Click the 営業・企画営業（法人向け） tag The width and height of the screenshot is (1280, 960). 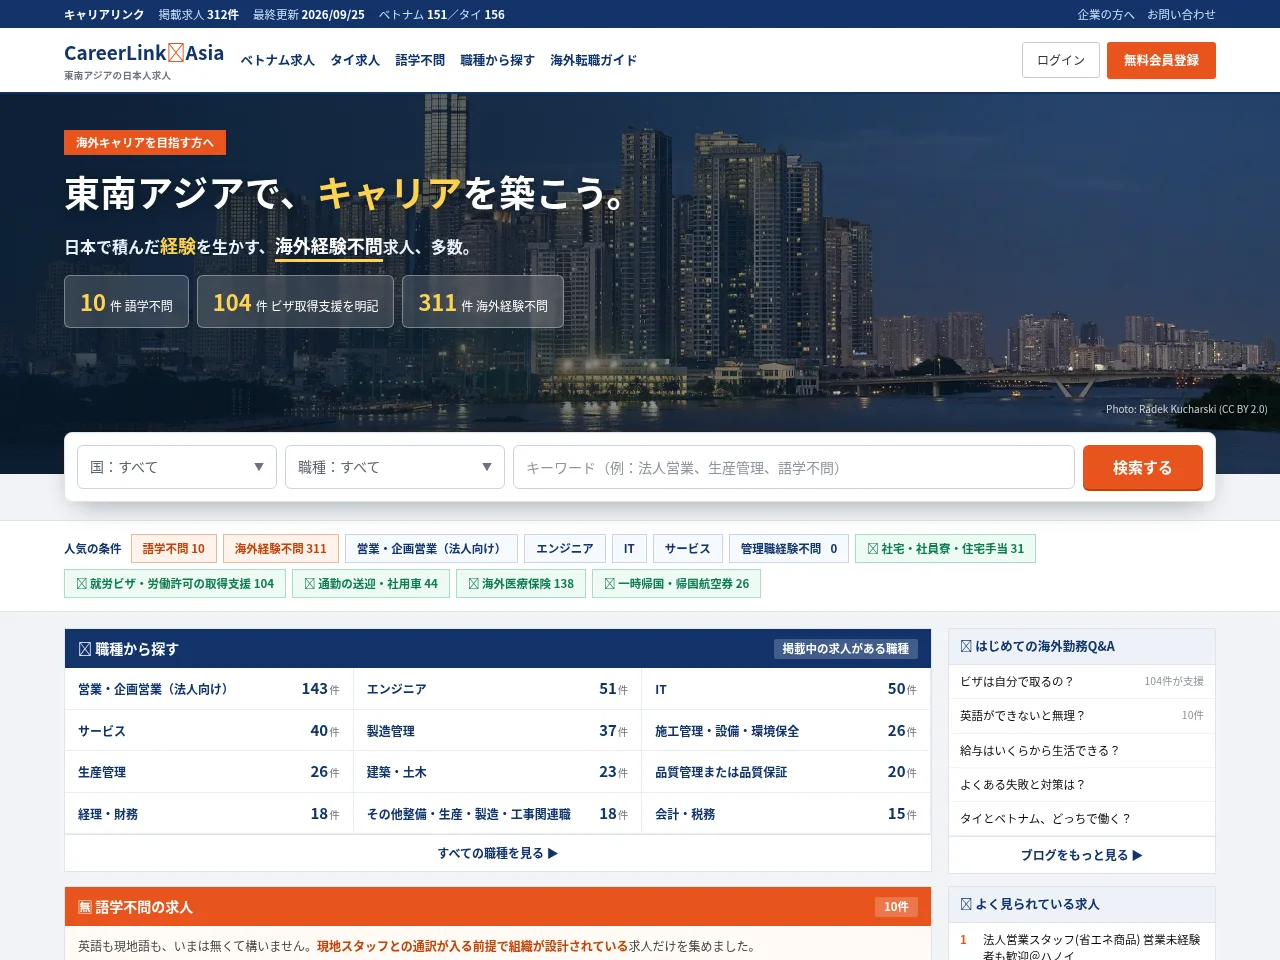coord(431,548)
